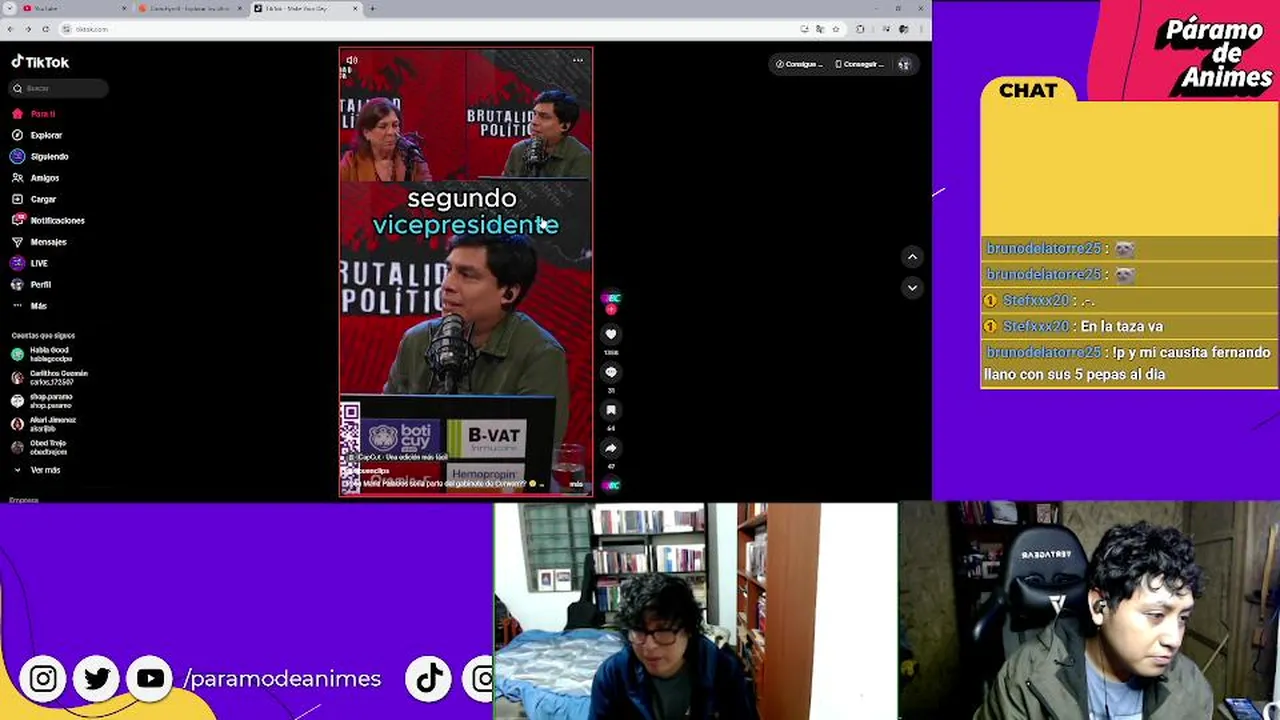The height and width of the screenshot is (720, 1280).
Task: Open Mensajes in the sidebar
Action: tap(39, 242)
